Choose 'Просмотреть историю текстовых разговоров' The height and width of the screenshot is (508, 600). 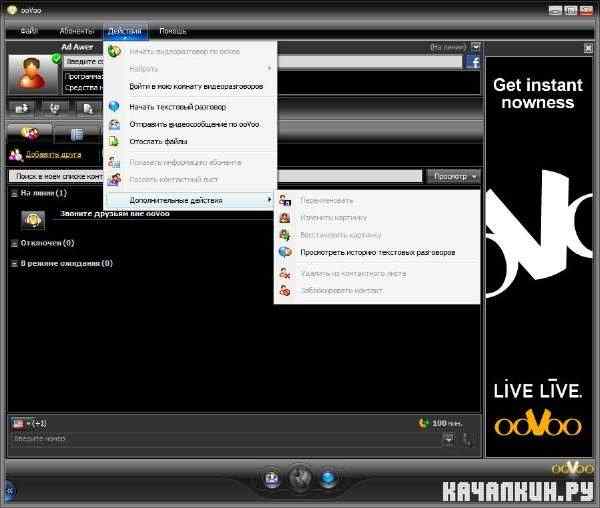[x=377, y=252]
